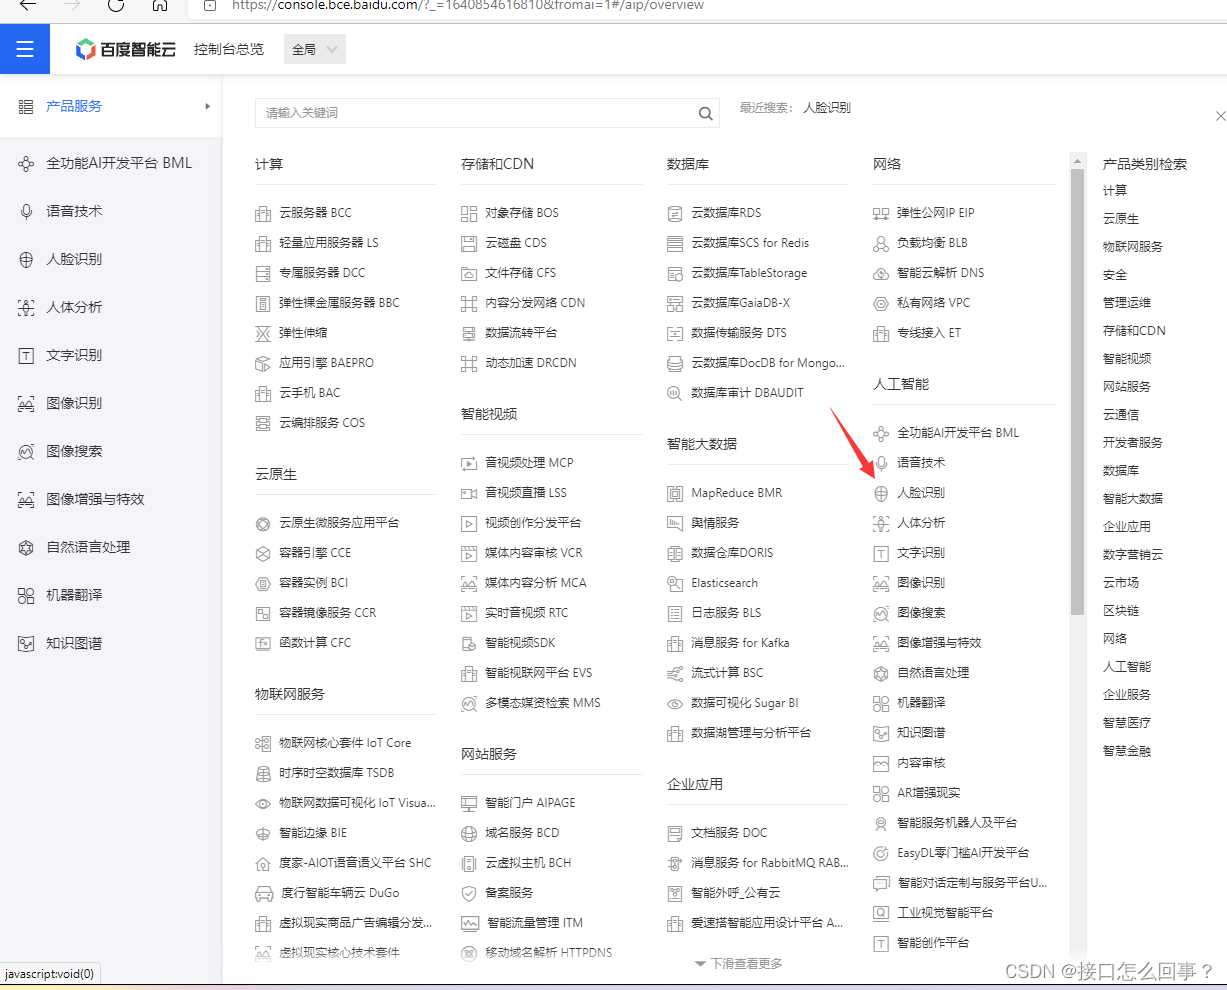Jump to 智慧金融 in category index
The image size is (1227, 990).
coord(1127,750)
